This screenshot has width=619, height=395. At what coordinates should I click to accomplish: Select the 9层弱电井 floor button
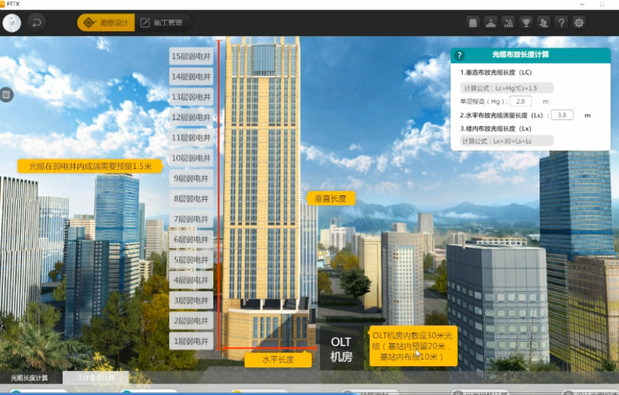click(191, 178)
